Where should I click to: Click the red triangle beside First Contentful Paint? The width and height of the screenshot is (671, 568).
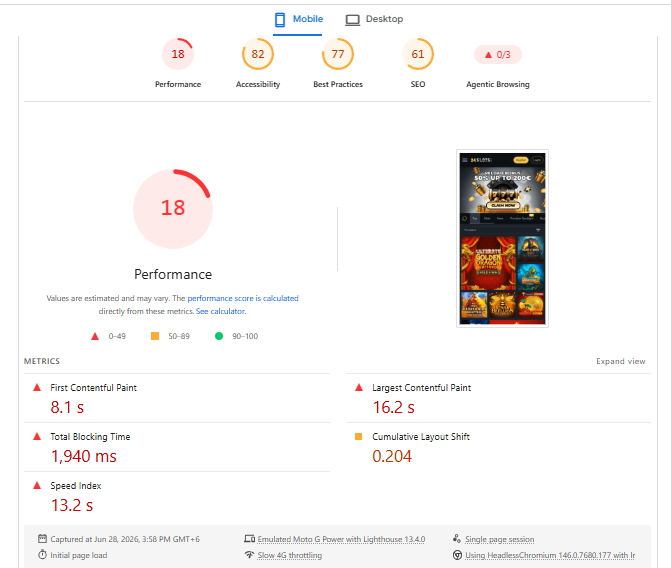point(37,387)
